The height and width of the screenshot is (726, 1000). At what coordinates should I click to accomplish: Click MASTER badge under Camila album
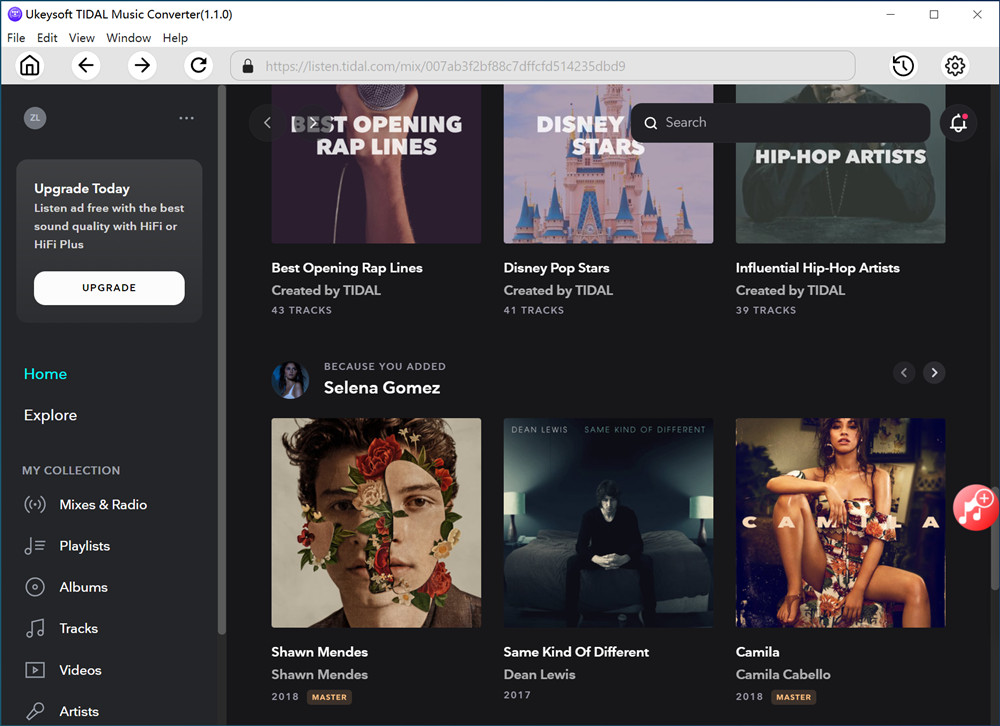click(793, 697)
